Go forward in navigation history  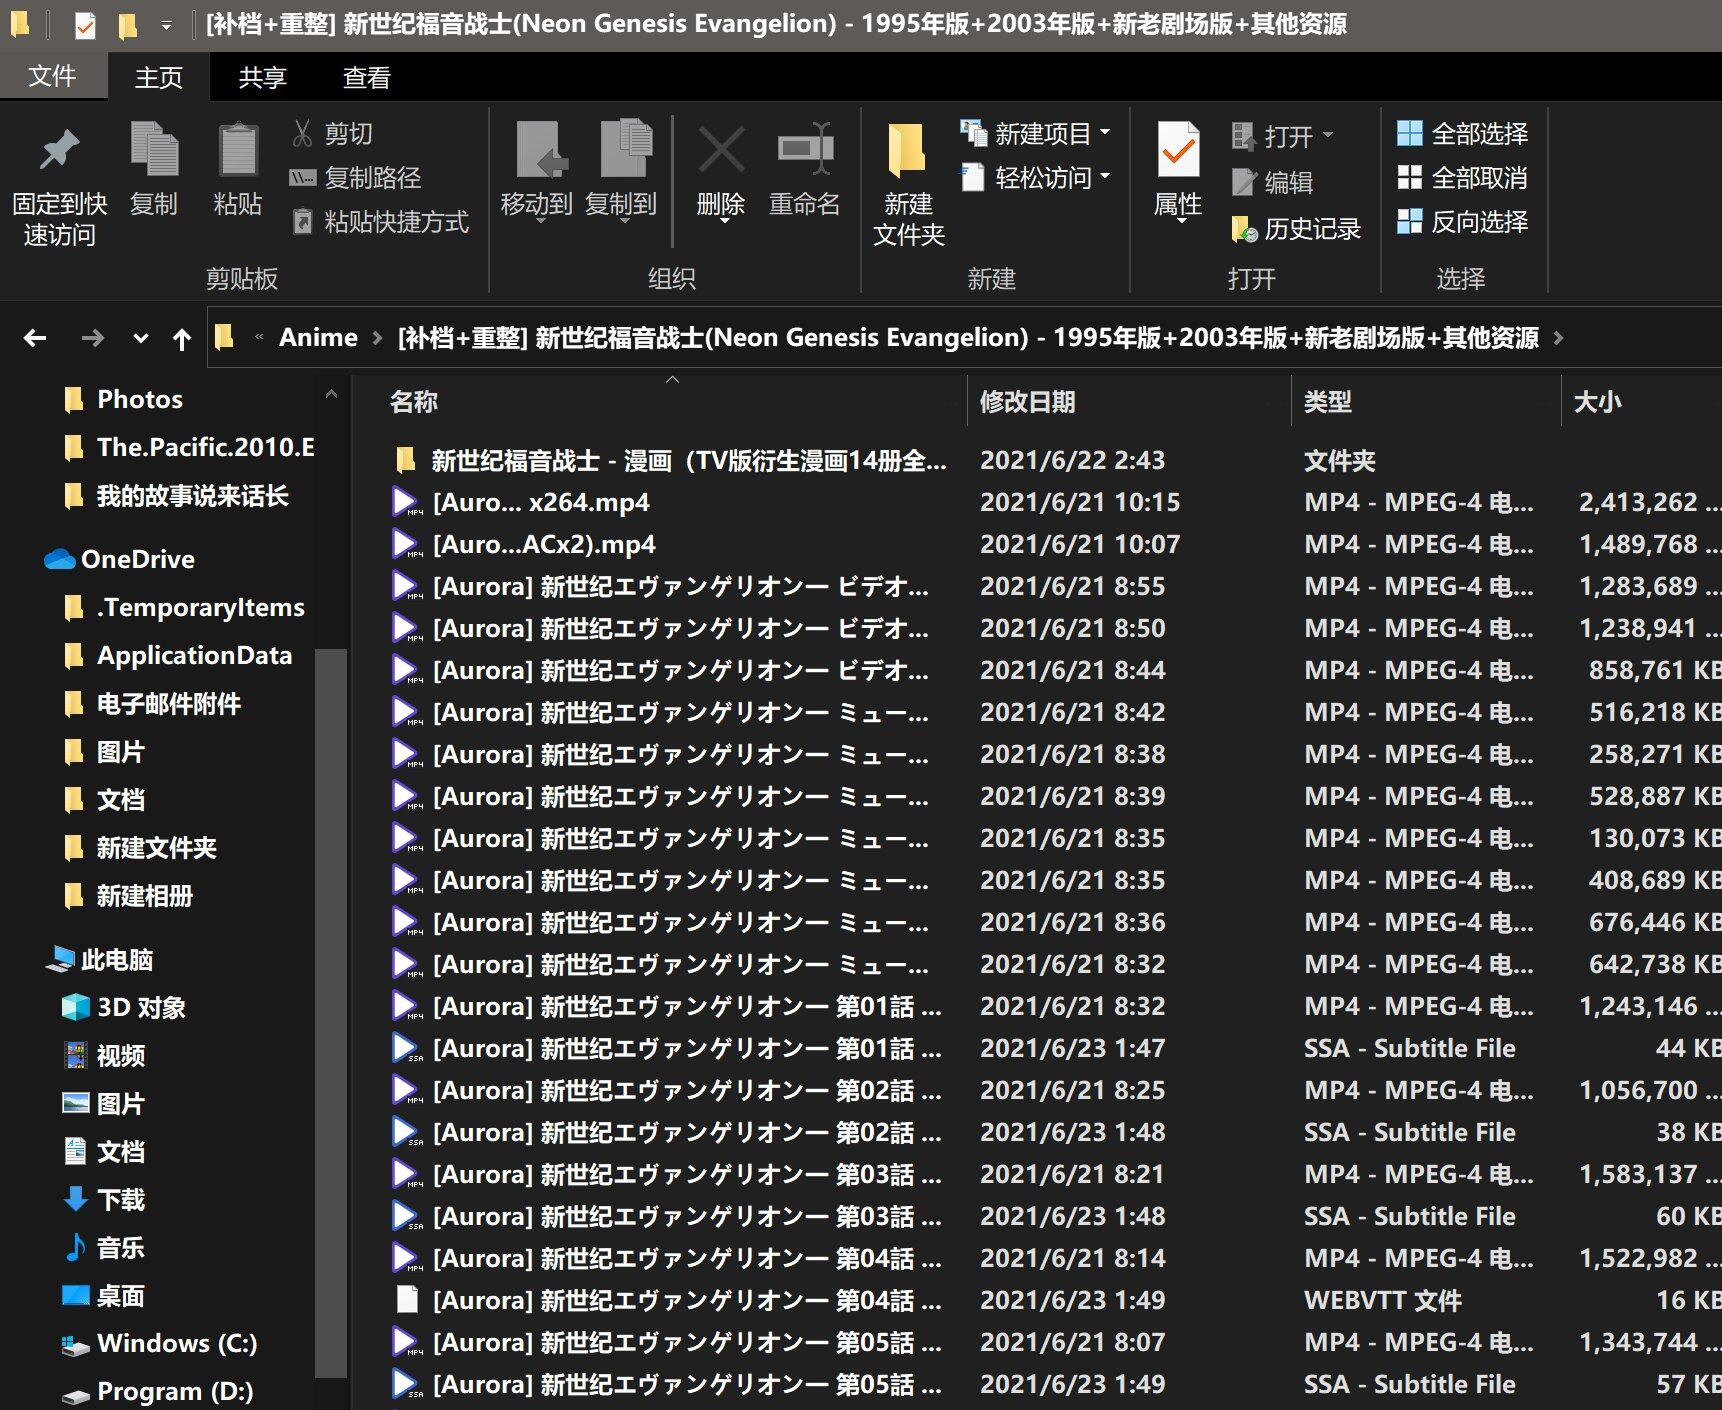click(92, 338)
